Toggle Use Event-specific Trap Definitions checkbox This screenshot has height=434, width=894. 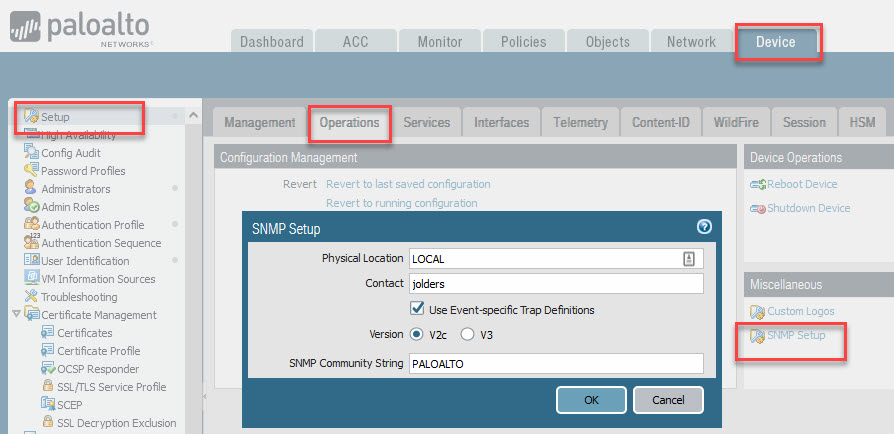pyautogui.click(x=418, y=310)
